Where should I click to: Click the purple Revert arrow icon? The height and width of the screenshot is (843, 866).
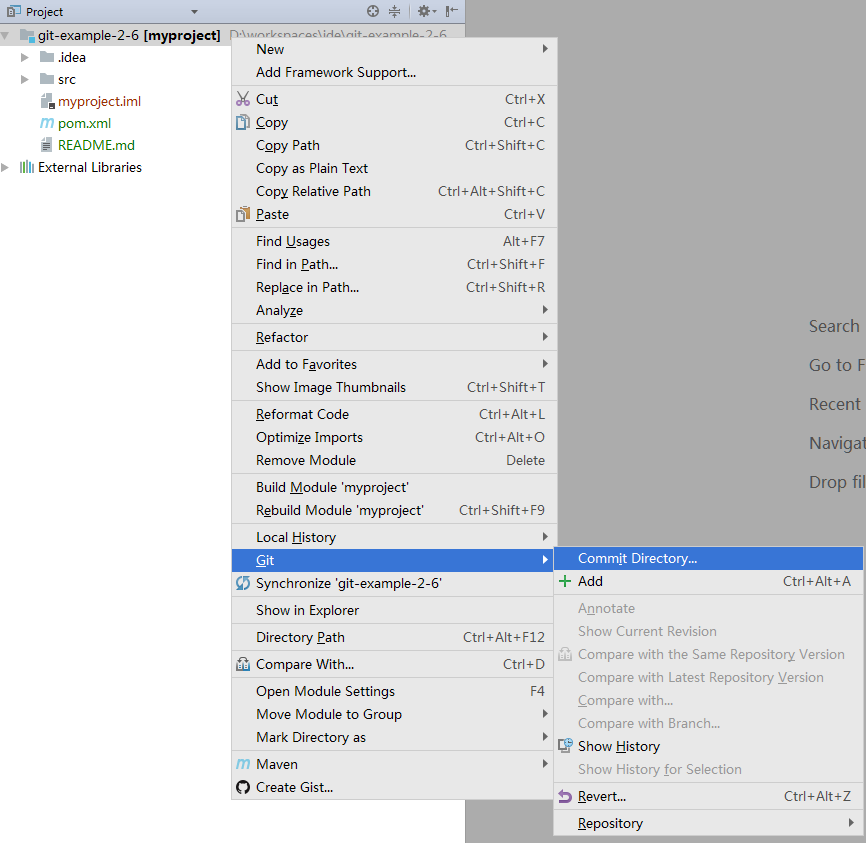pyautogui.click(x=565, y=796)
